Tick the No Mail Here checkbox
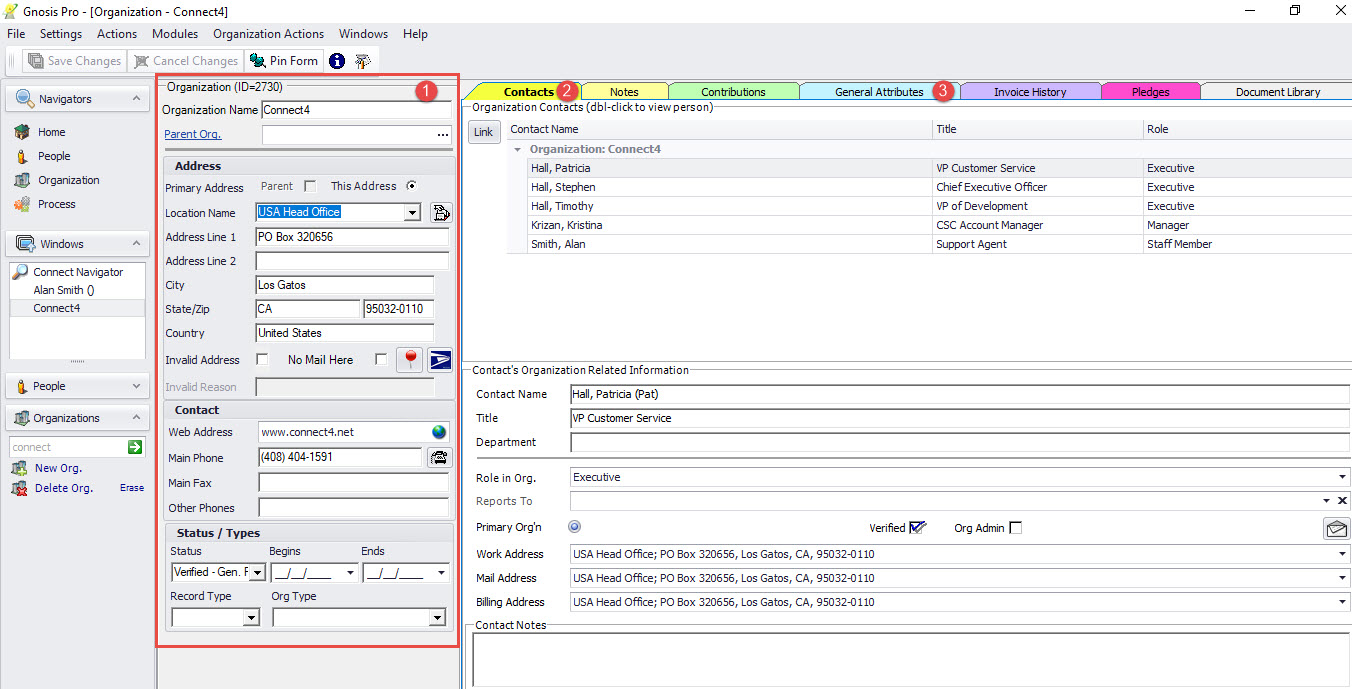1352x689 pixels. pos(380,360)
